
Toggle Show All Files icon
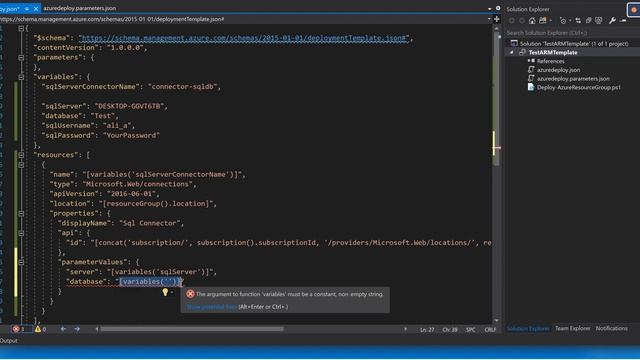tap(599, 20)
